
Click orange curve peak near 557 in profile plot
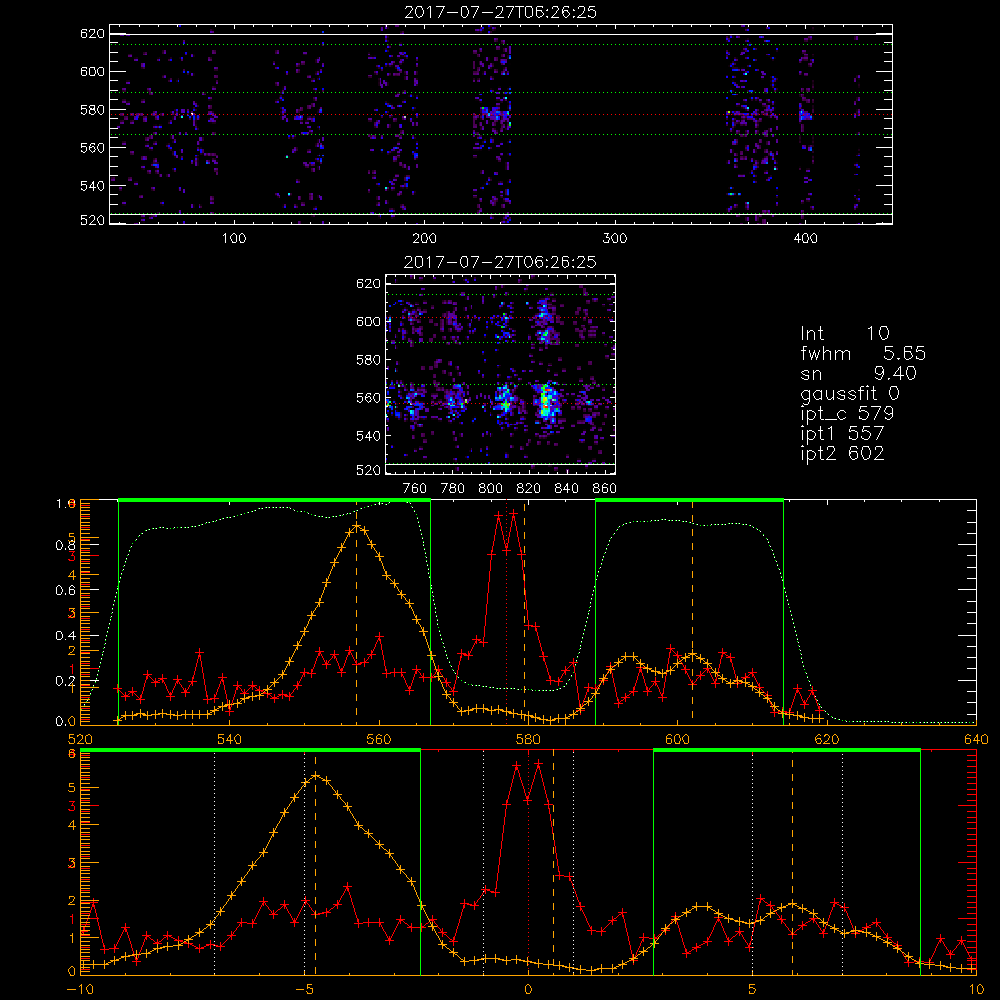point(357,527)
